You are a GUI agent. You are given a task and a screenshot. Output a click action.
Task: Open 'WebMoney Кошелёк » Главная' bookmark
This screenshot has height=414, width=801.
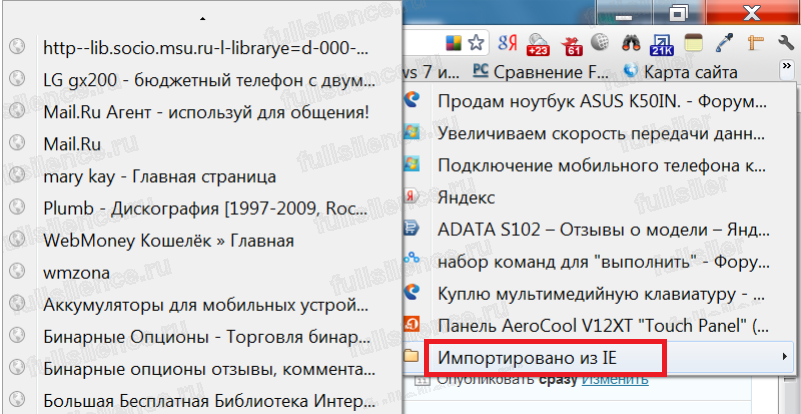[x=168, y=240]
